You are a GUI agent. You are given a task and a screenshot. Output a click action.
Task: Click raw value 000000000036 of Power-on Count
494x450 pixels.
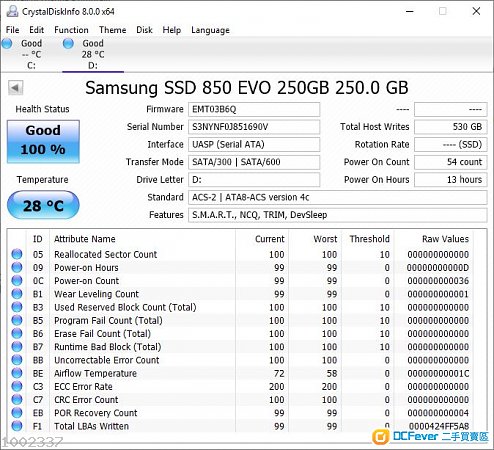tap(438, 281)
